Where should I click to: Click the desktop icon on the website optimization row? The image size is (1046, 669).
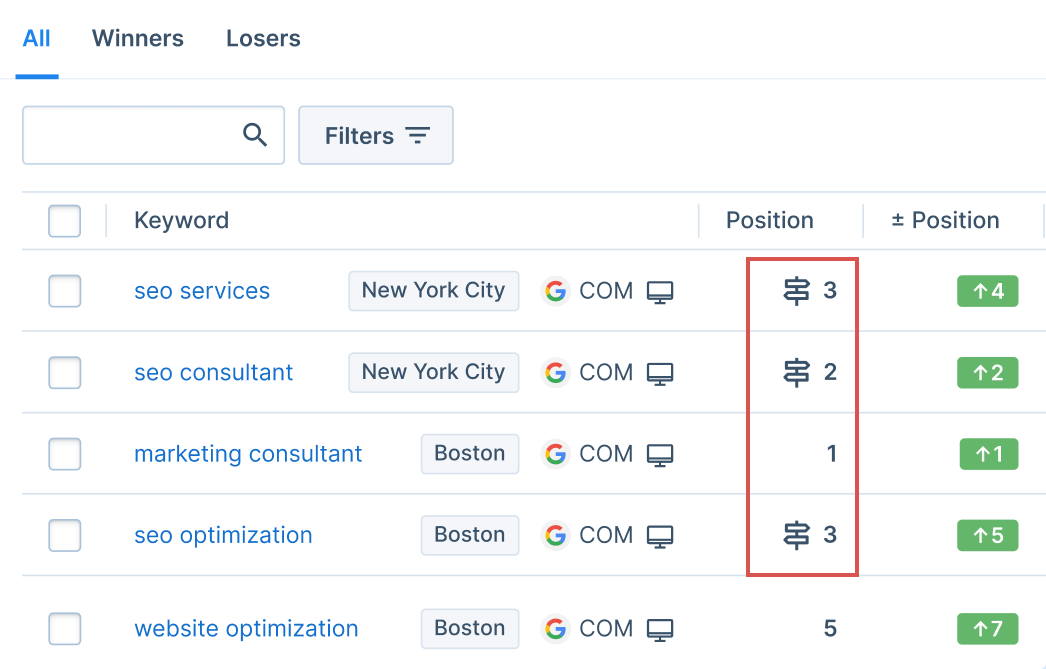tap(661, 628)
